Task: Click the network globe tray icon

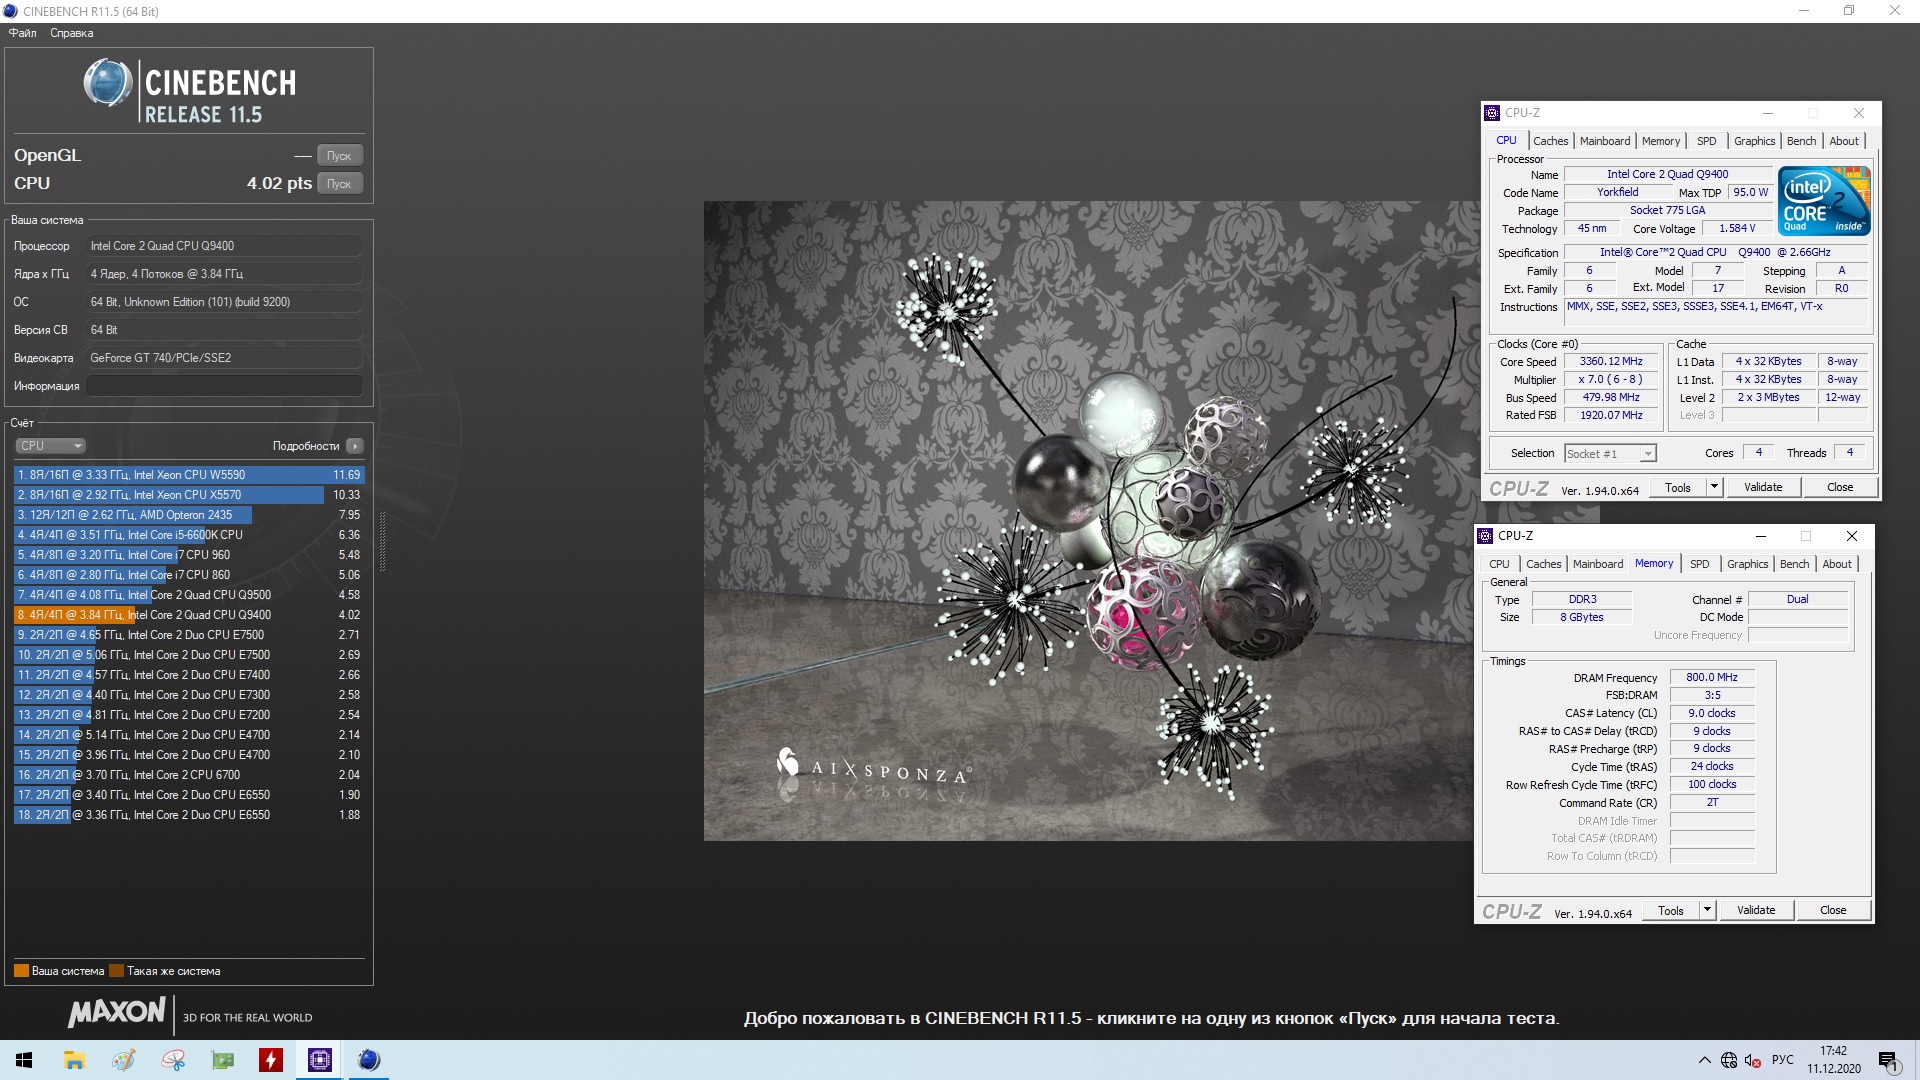Action: tap(1729, 1060)
